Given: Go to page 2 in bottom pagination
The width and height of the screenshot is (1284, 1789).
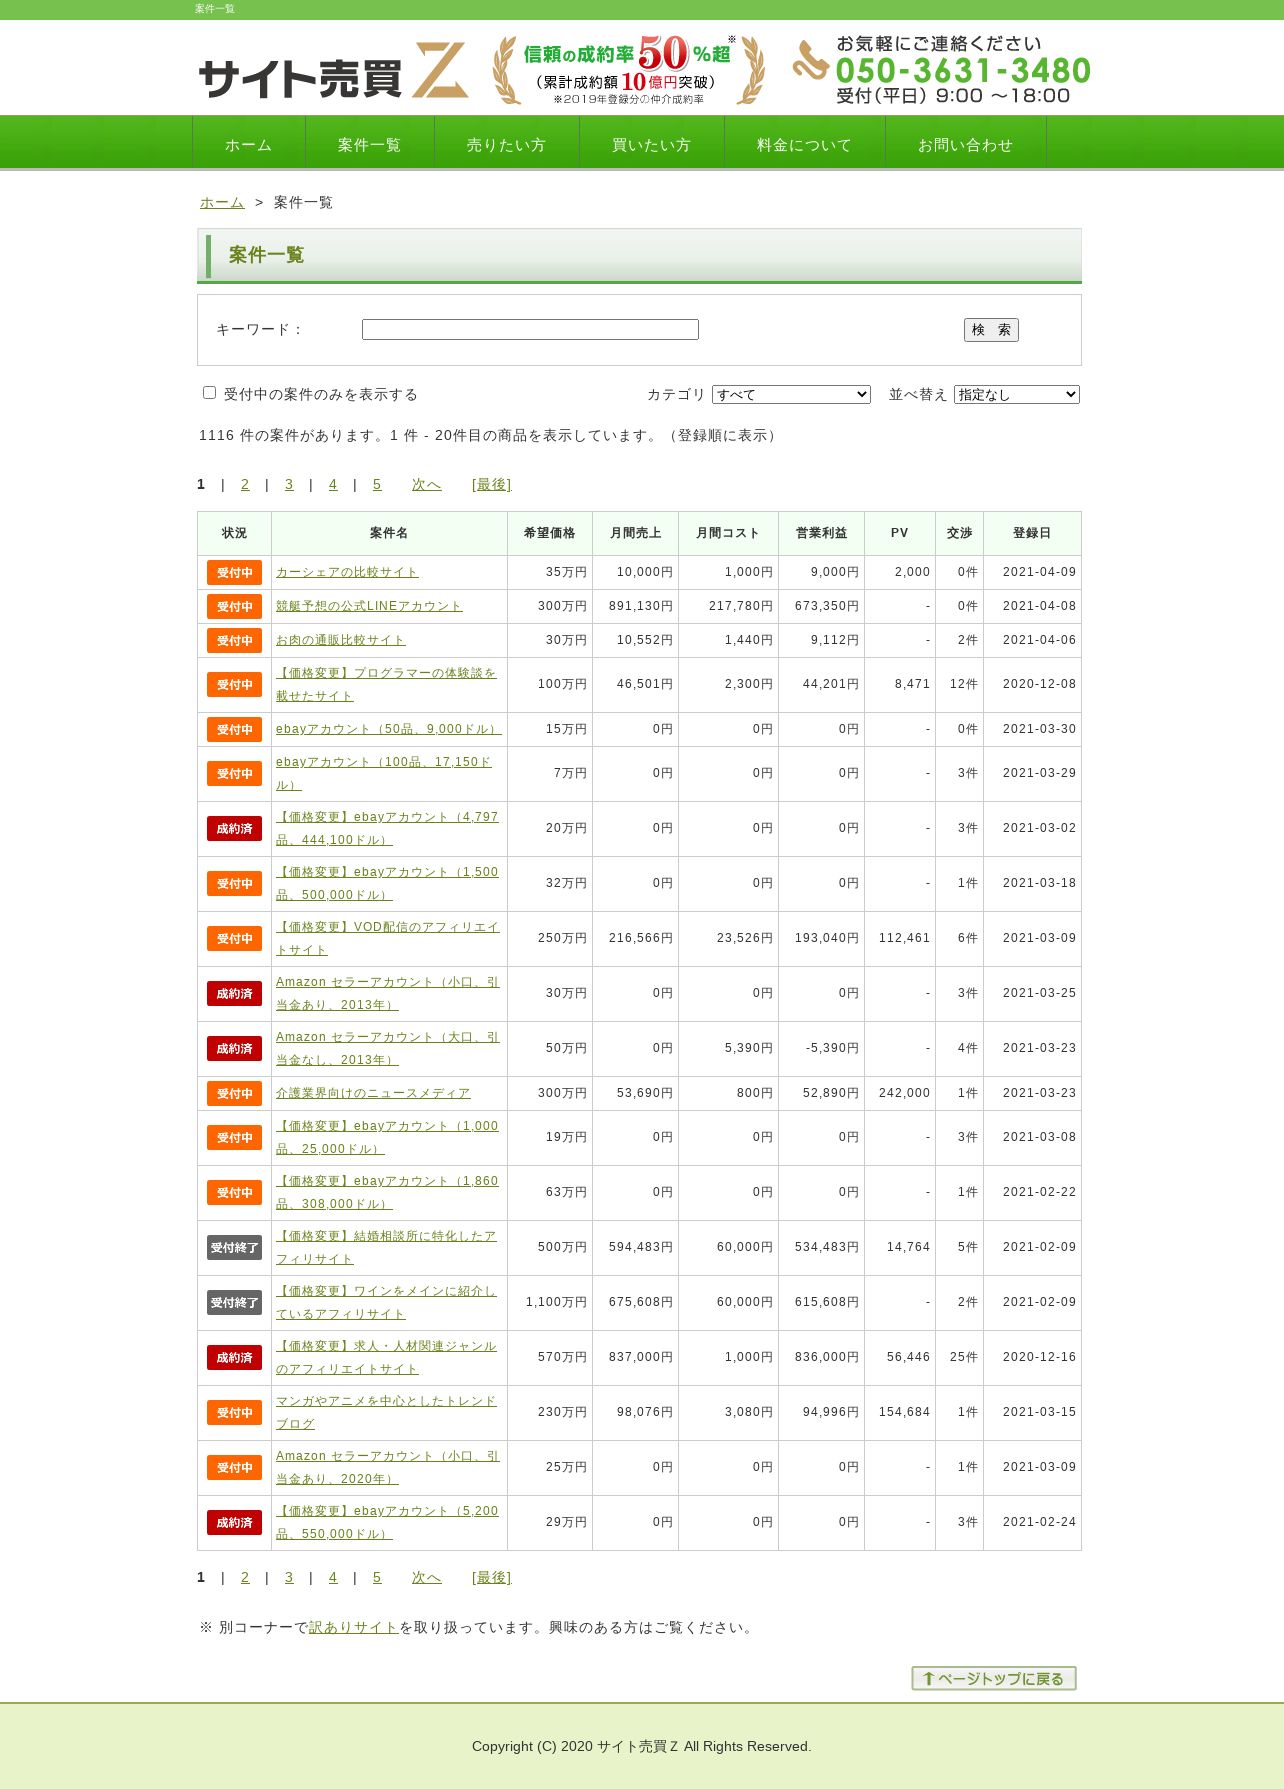Looking at the screenshot, I should pos(245,1577).
